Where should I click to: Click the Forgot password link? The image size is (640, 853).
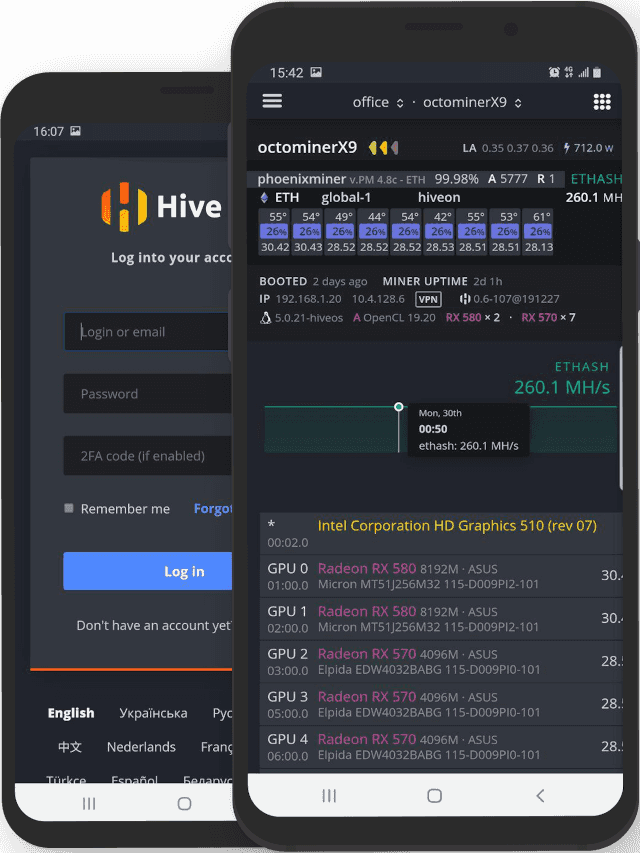213,509
